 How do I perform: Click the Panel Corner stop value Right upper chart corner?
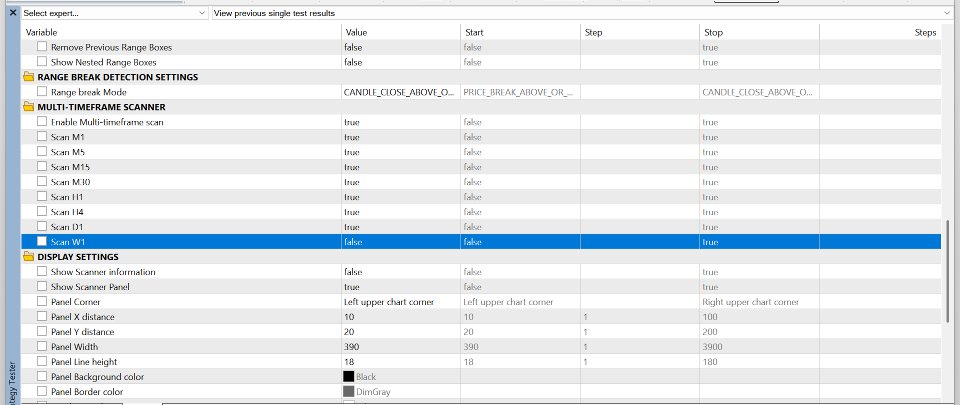pyautogui.click(x=759, y=302)
